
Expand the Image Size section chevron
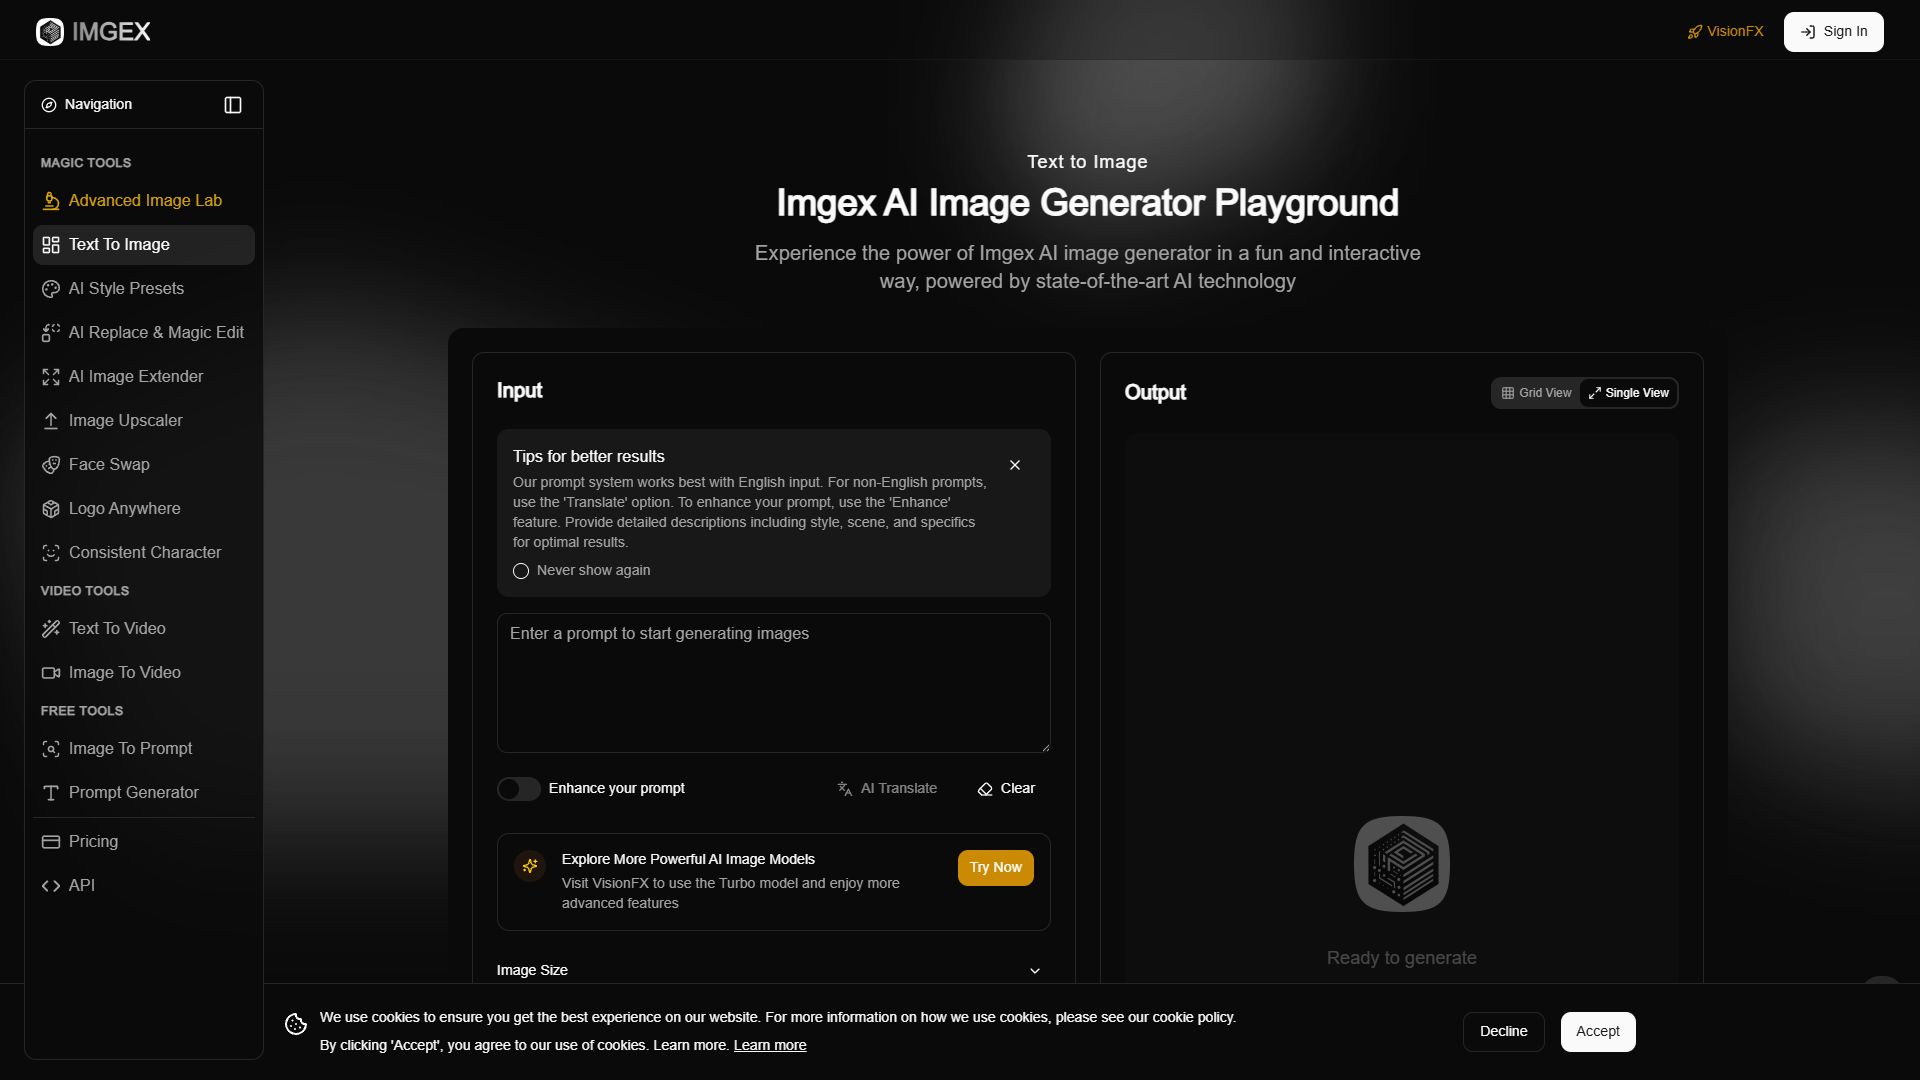1035,971
